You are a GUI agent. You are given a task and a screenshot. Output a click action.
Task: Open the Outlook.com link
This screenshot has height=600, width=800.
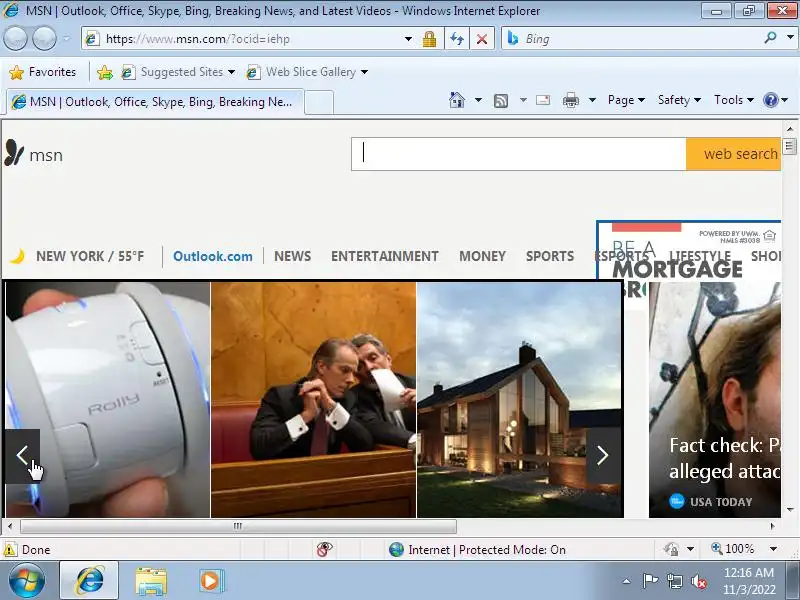(x=213, y=256)
